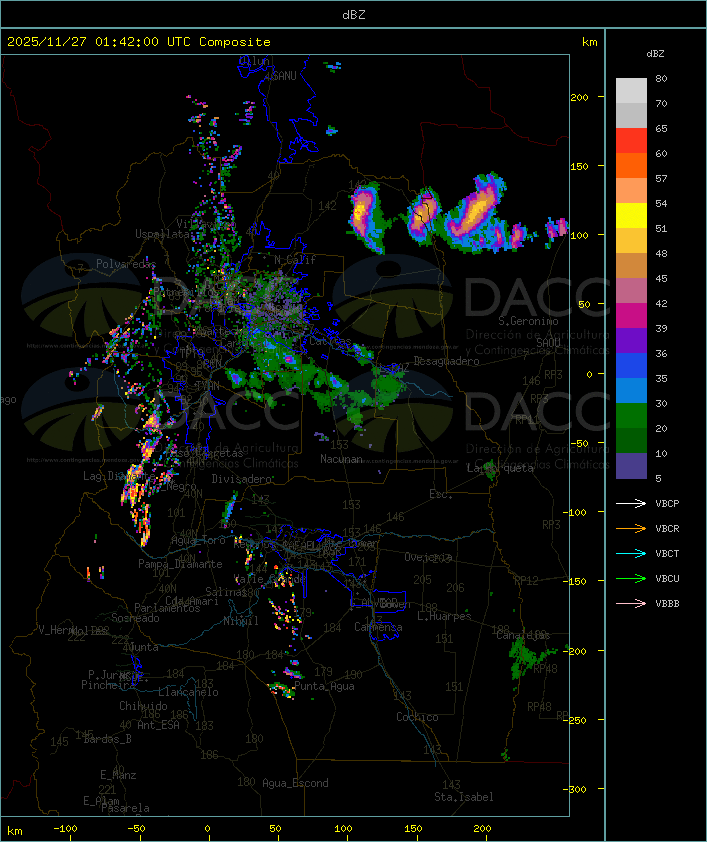
Task: Click legend value 45
Action: coord(661,278)
